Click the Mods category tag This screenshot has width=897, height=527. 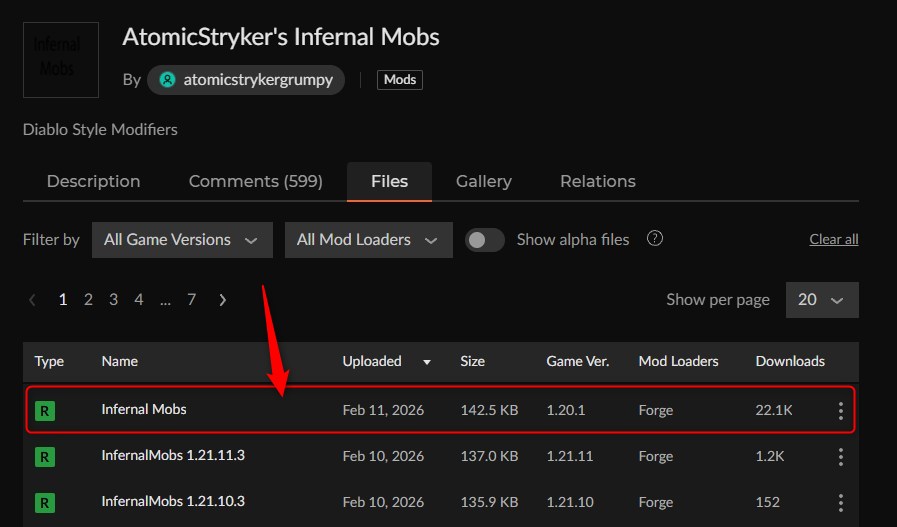(x=400, y=80)
